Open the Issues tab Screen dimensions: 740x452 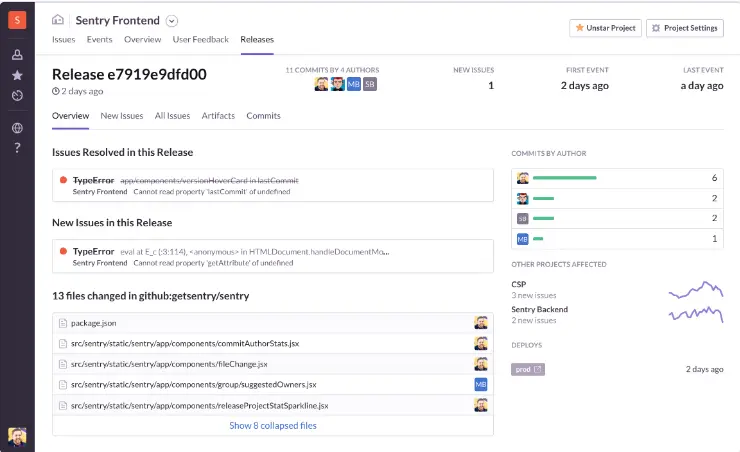tap(63, 40)
